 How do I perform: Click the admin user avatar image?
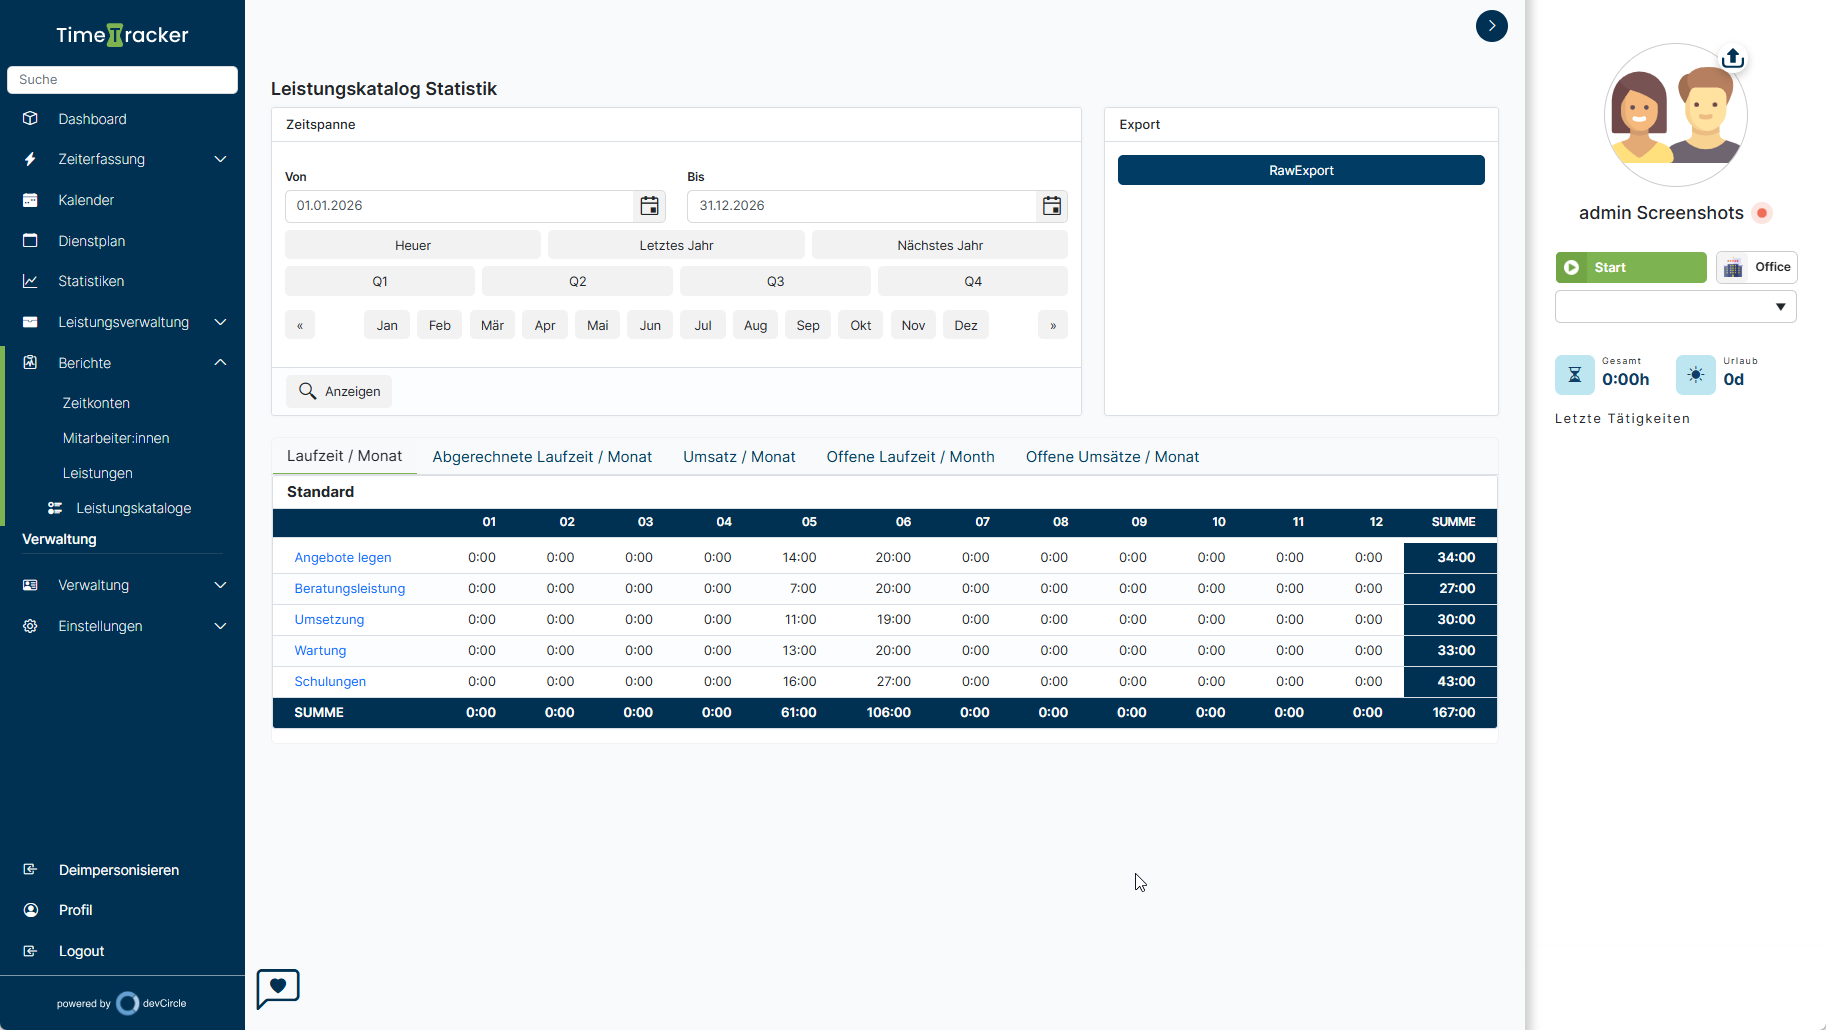click(1676, 115)
